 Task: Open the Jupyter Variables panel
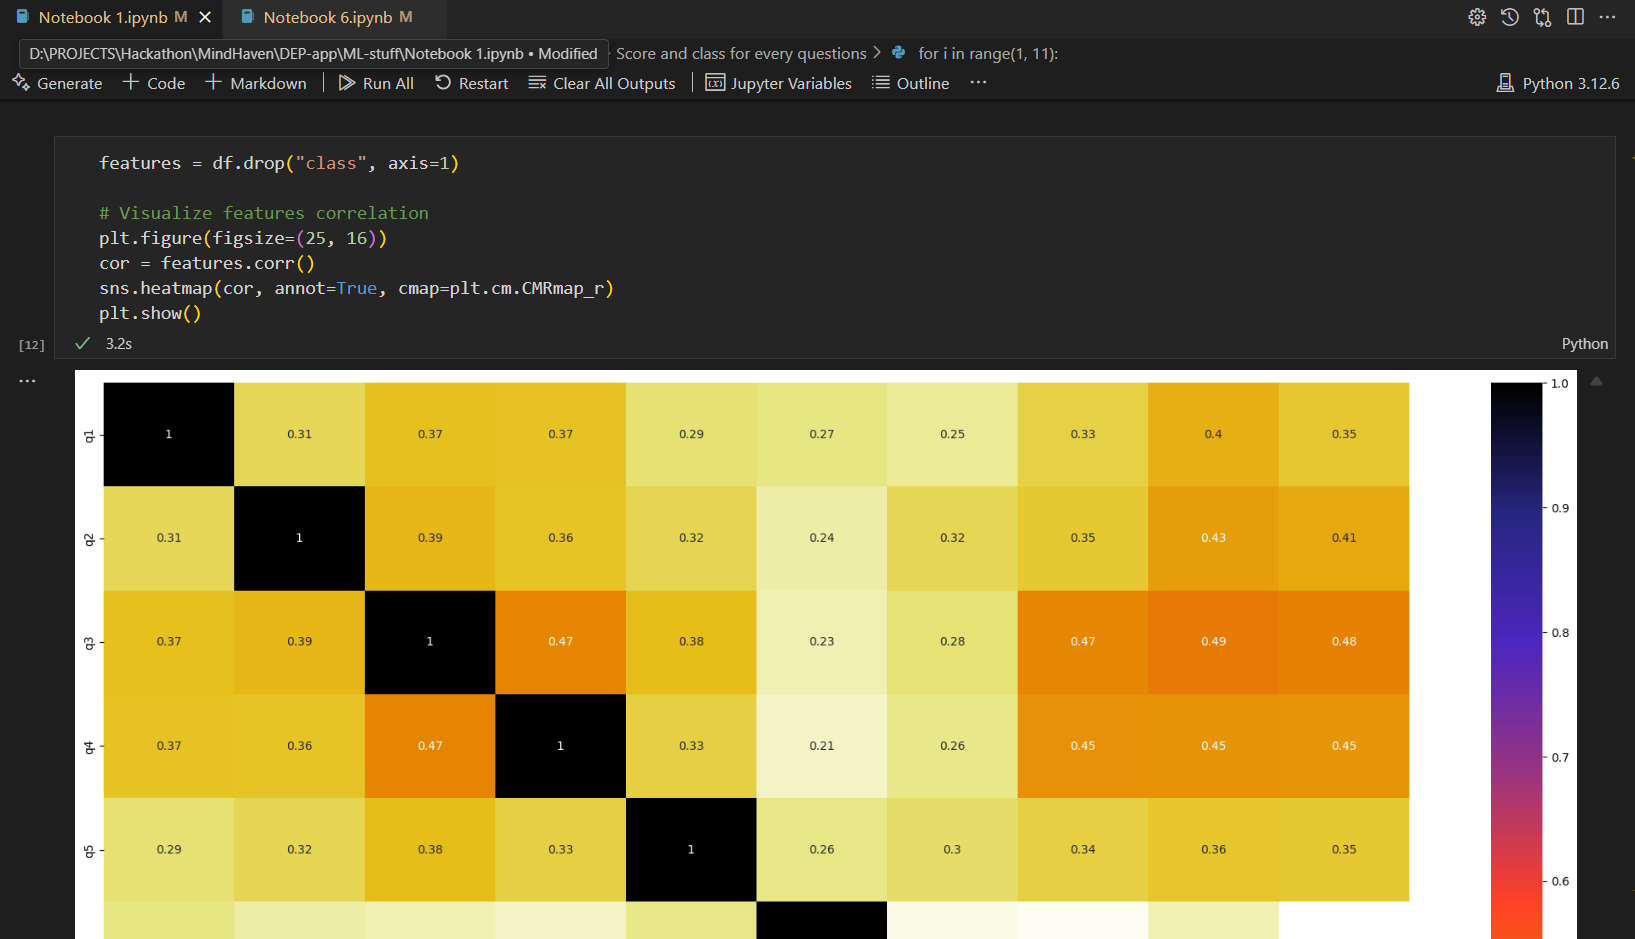pos(779,83)
